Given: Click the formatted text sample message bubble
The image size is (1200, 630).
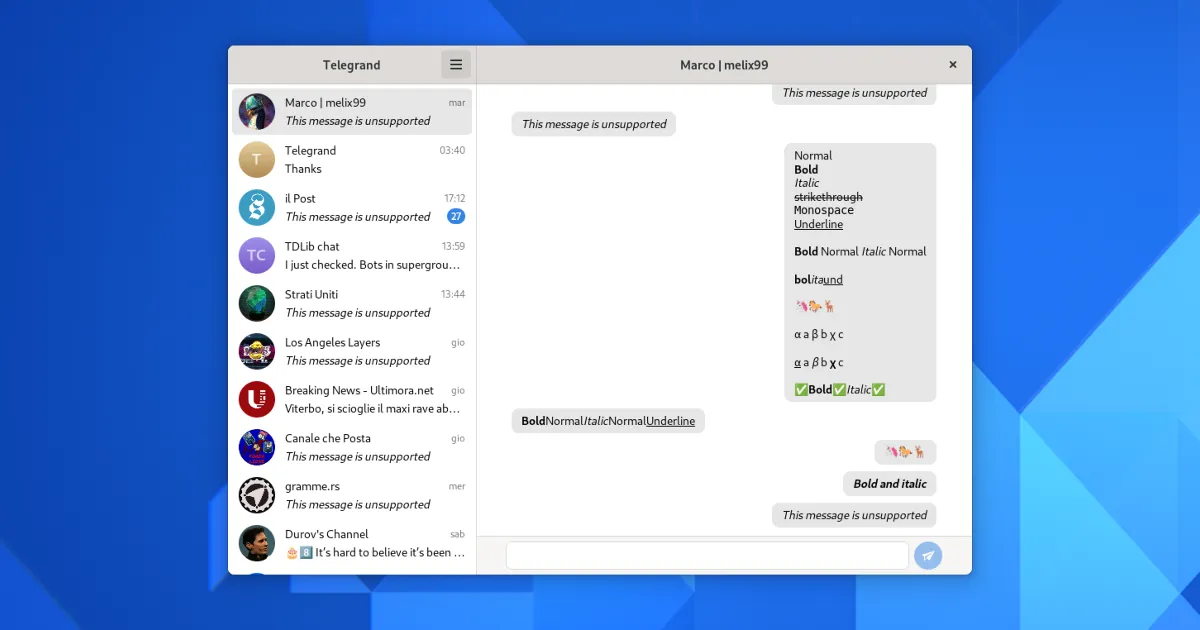Looking at the screenshot, I should pyautogui.click(x=860, y=272).
